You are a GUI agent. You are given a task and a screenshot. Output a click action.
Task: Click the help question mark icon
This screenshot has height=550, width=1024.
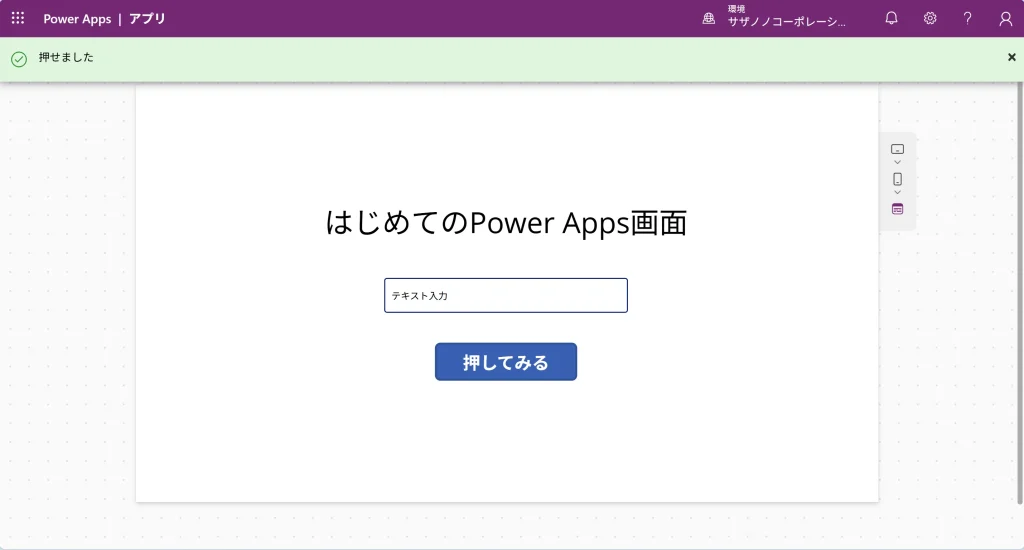click(x=967, y=18)
